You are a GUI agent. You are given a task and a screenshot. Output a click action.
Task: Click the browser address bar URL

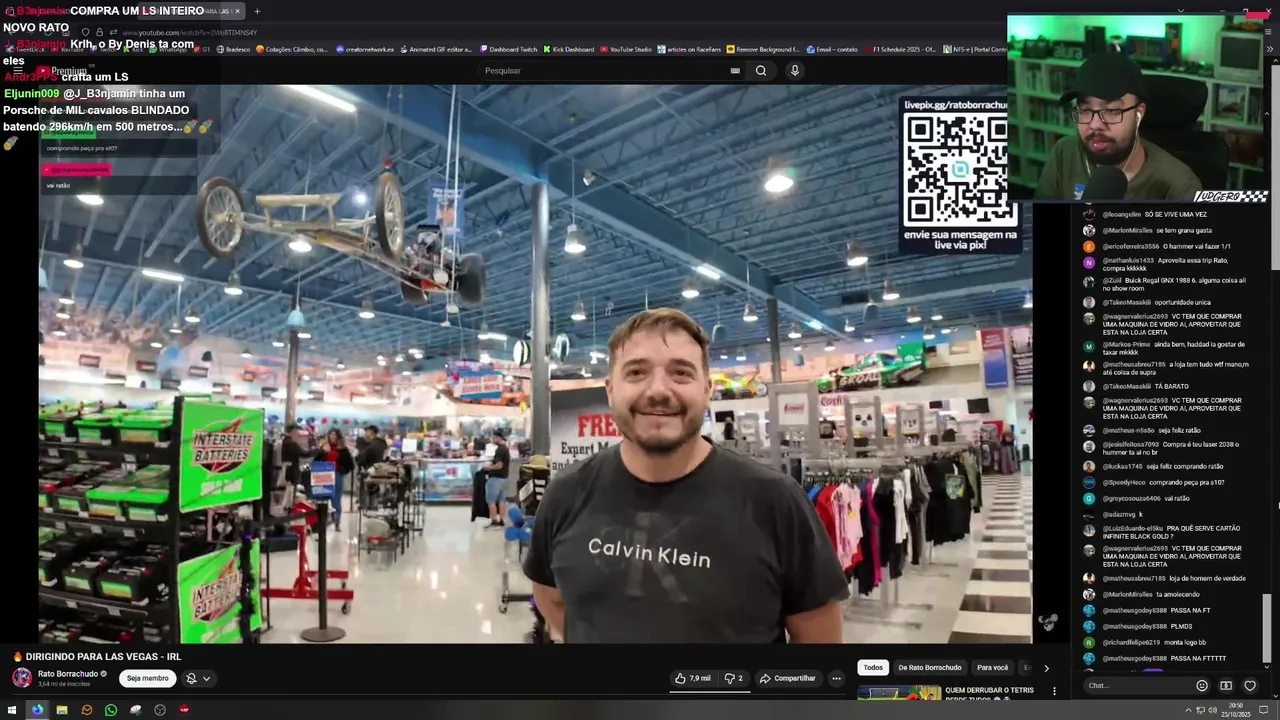click(190, 32)
